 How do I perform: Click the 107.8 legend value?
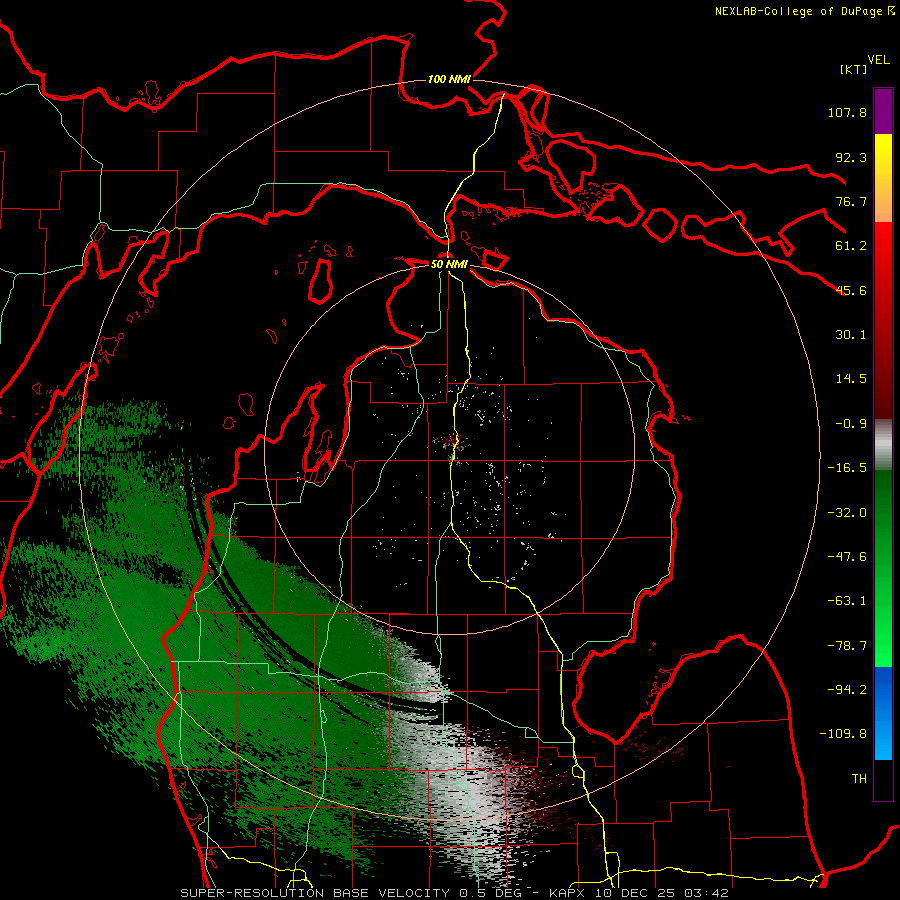tap(847, 112)
